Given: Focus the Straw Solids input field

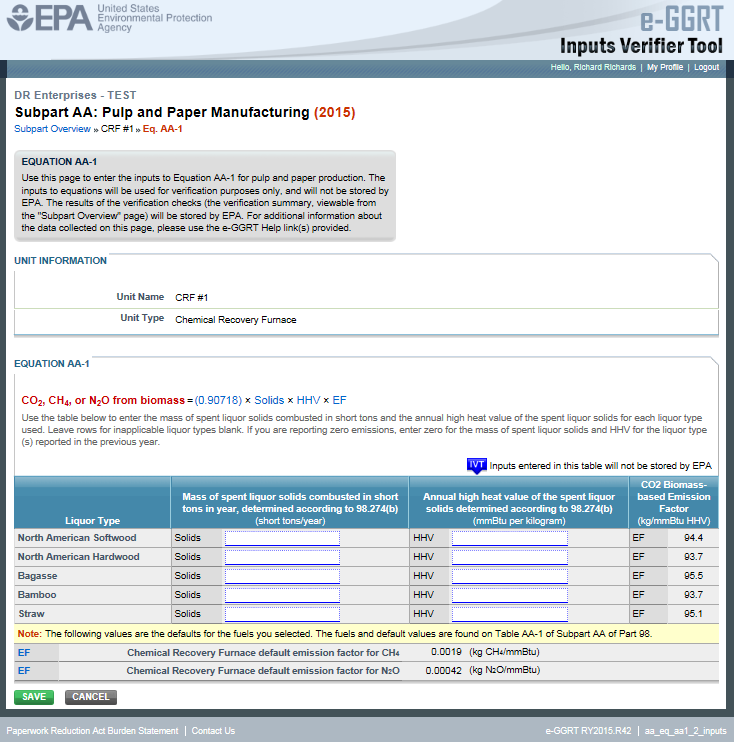Looking at the screenshot, I should click(283, 614).
